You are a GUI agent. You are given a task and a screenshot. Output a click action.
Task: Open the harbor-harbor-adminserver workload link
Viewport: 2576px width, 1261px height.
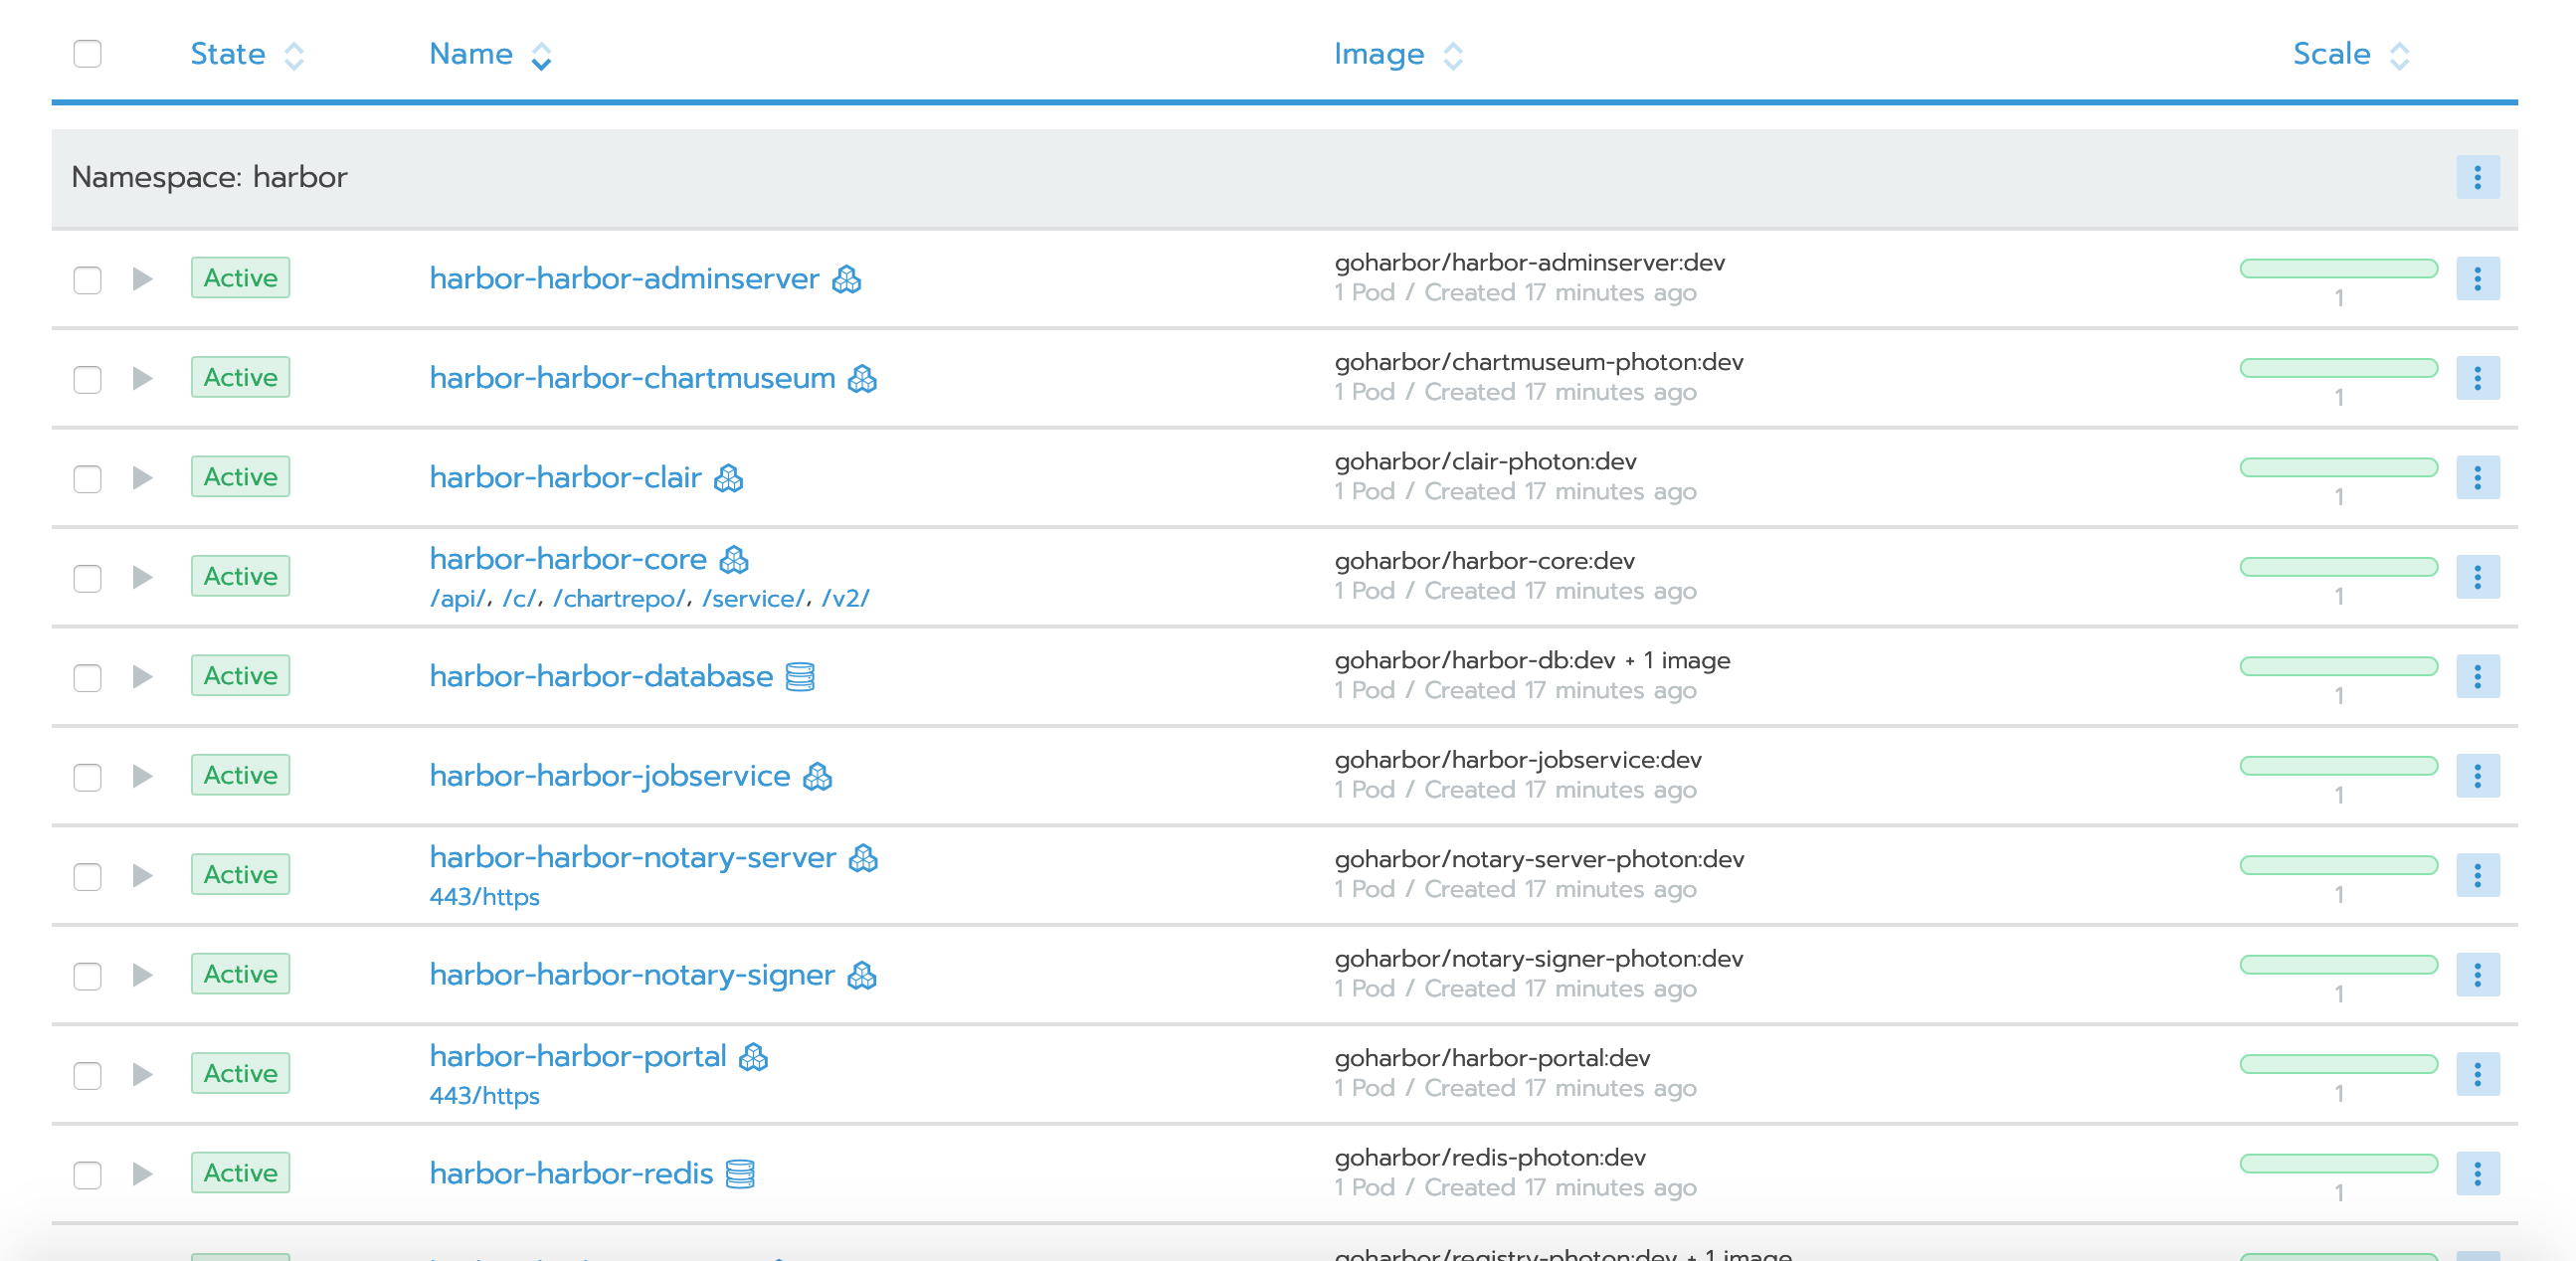click(x=624, y=279)
